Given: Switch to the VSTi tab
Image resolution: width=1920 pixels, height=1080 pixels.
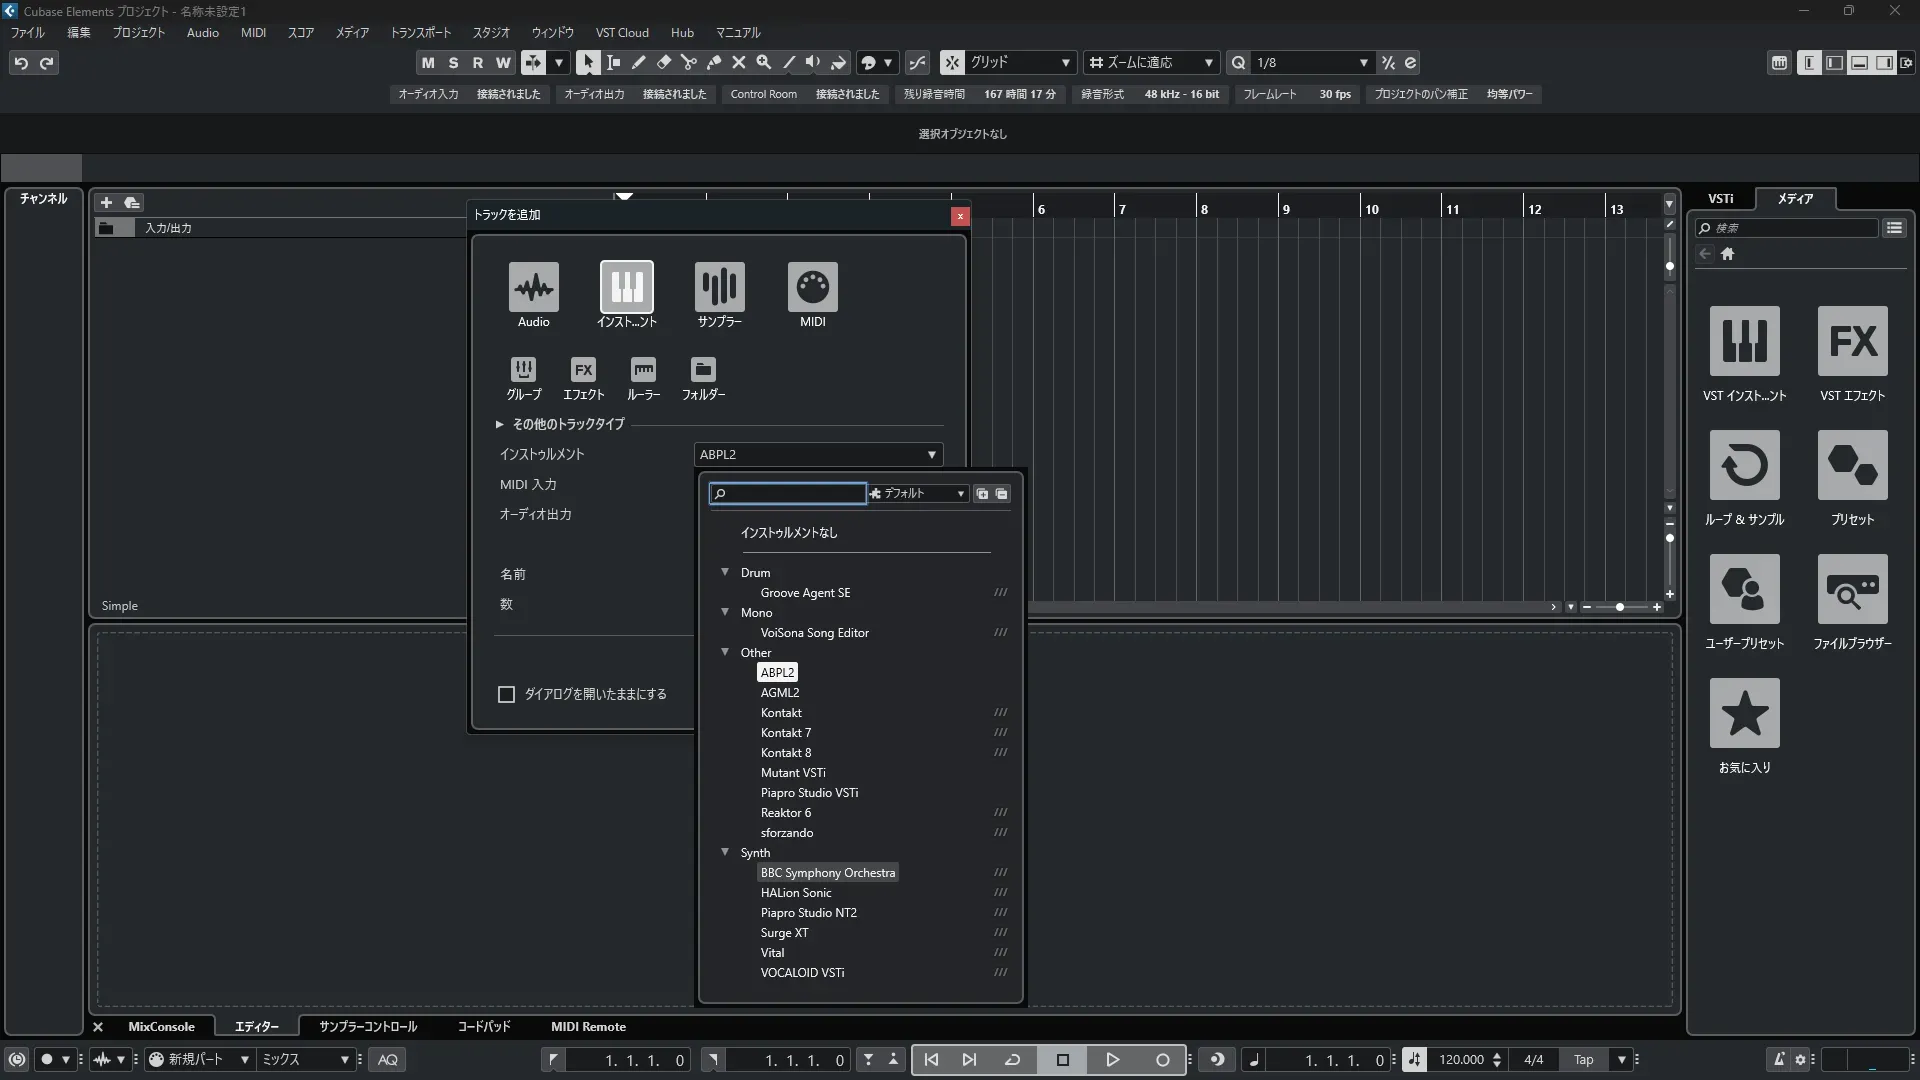Looking at the screenshot, I should click(x=1720, y=198).
